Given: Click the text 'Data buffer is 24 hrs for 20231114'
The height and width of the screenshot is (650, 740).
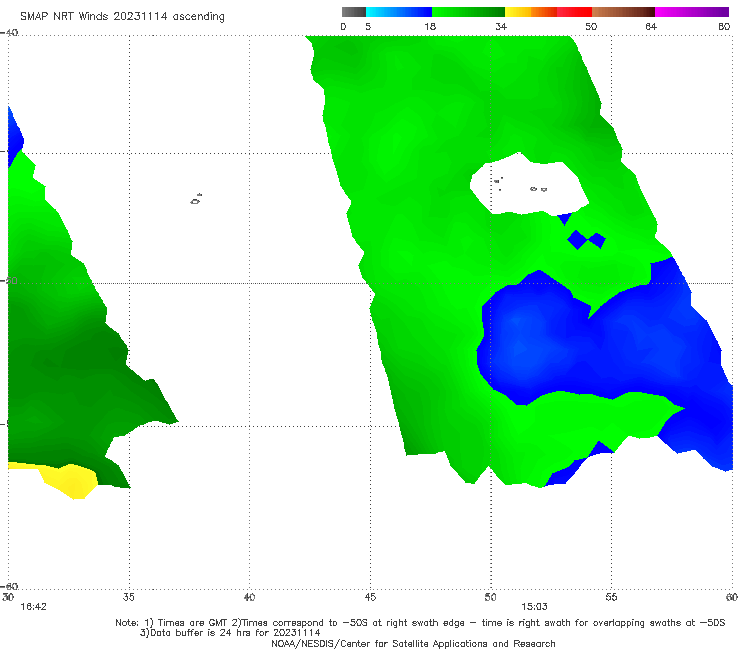Looking at the screenshot, I should point(235,633).
